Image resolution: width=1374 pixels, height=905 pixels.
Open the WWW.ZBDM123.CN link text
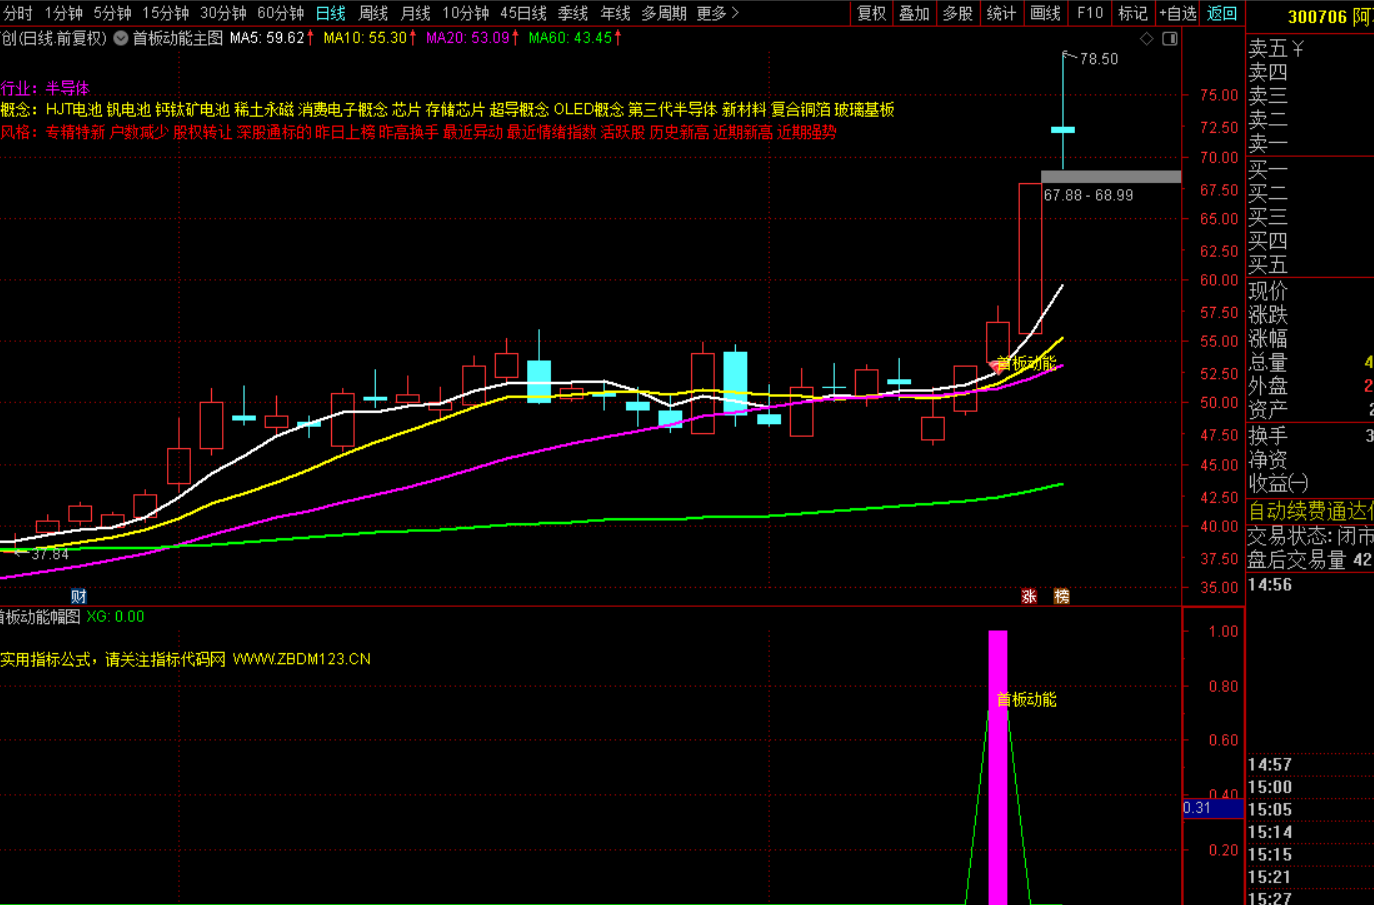(302, 659)
